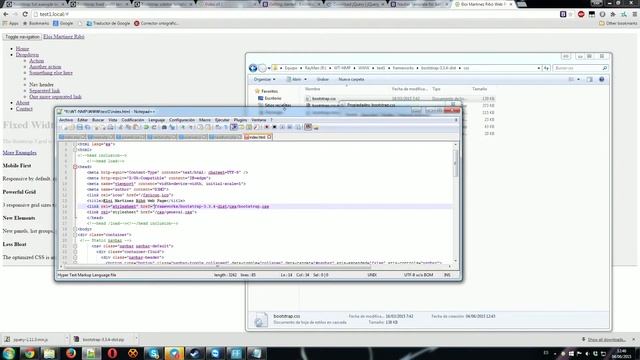Click the Chrome reload icon
640x360 pixels.
coord(25,14)
